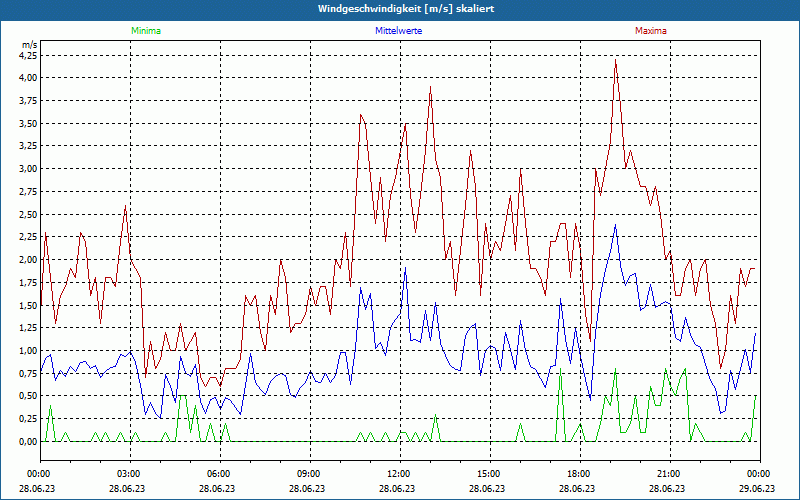Click the 4,25 y-axis value
Viewport: 800px width, 500px height.
(28, 55)
